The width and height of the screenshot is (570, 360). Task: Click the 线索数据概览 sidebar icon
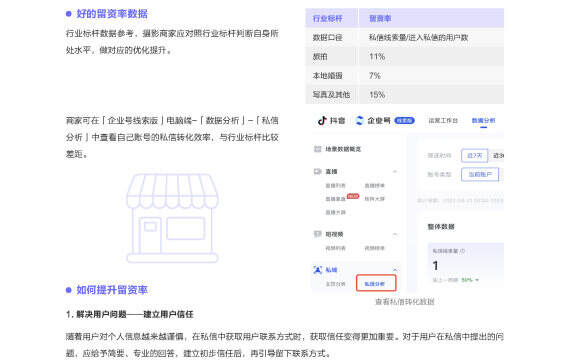pyautogui.click(x=317, y=149)
